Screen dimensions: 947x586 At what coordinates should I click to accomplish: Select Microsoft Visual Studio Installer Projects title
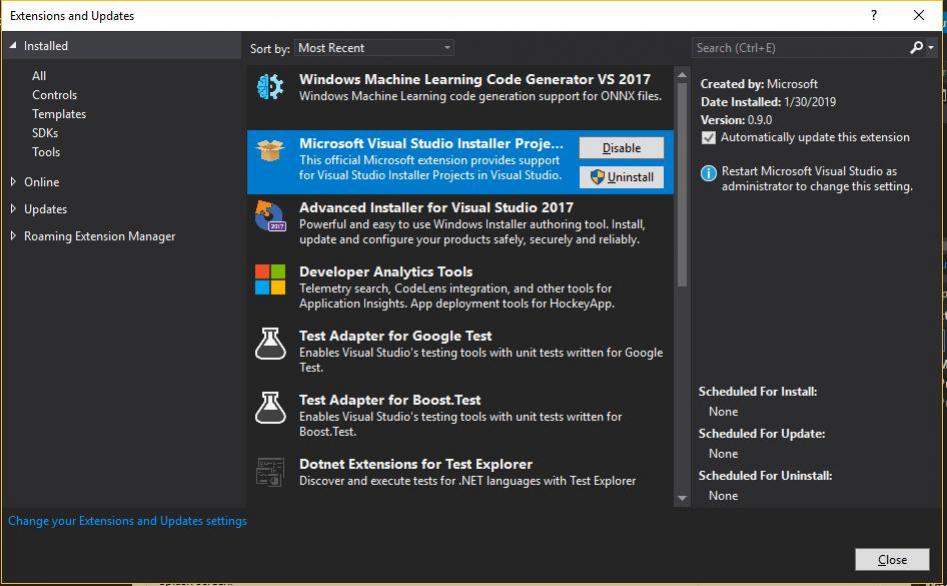tap(431, 143)
